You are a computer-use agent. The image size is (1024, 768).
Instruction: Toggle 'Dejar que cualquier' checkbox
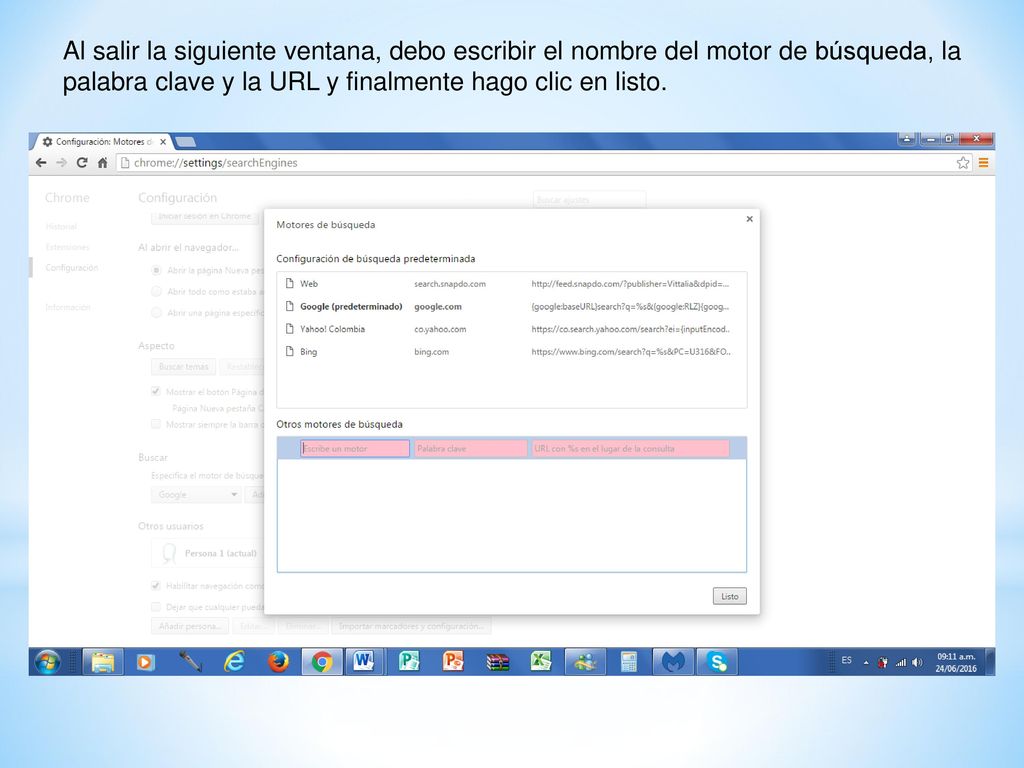(x=155, y=607)
